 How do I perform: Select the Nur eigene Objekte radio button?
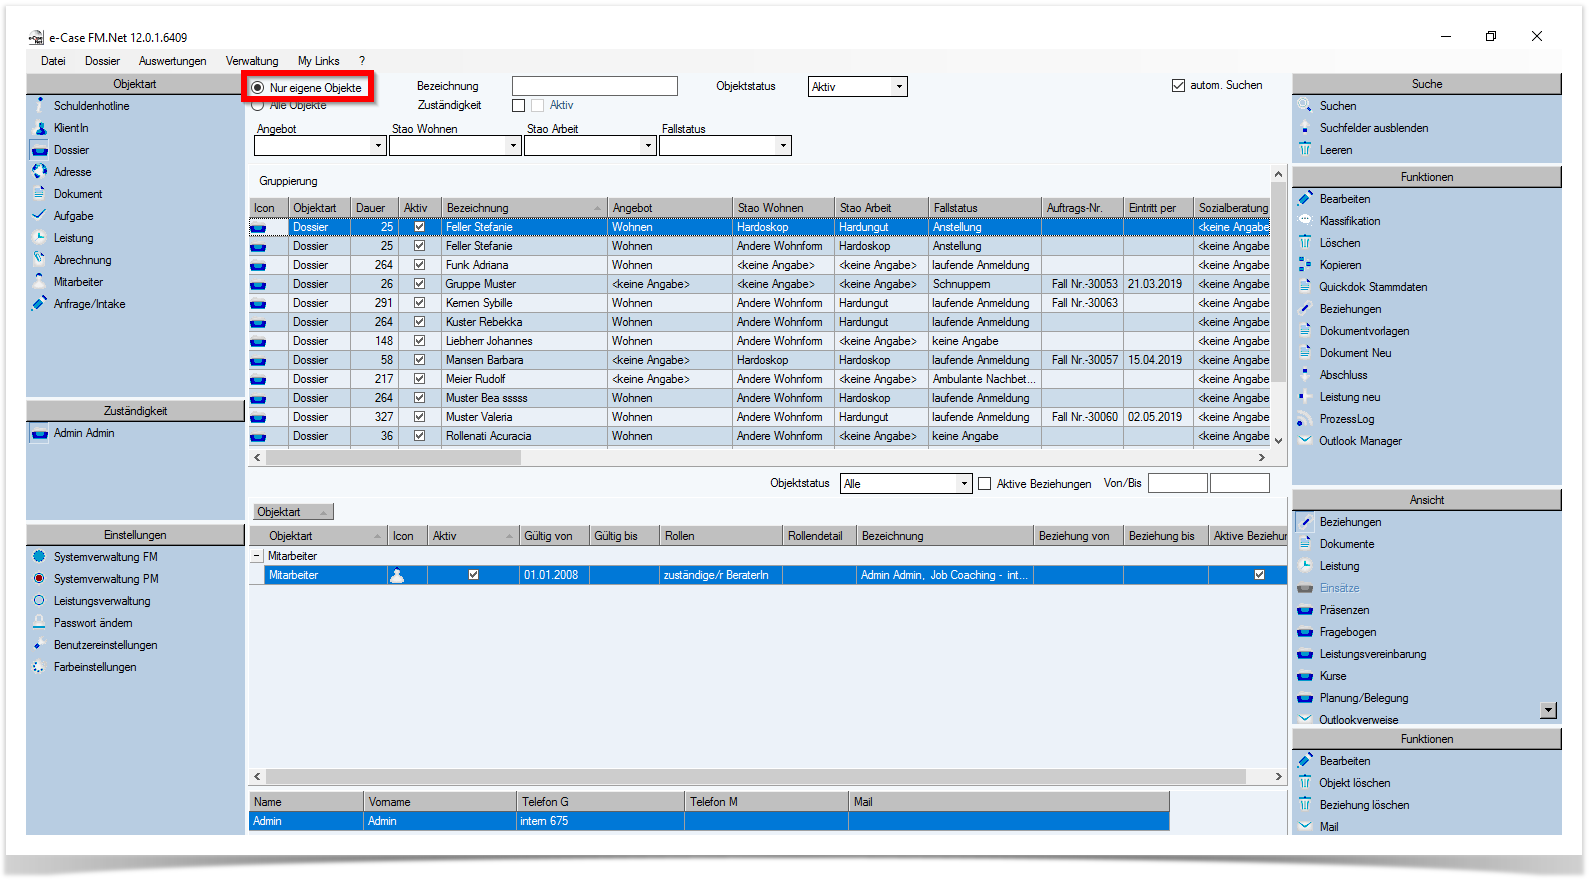click(258, 88)
